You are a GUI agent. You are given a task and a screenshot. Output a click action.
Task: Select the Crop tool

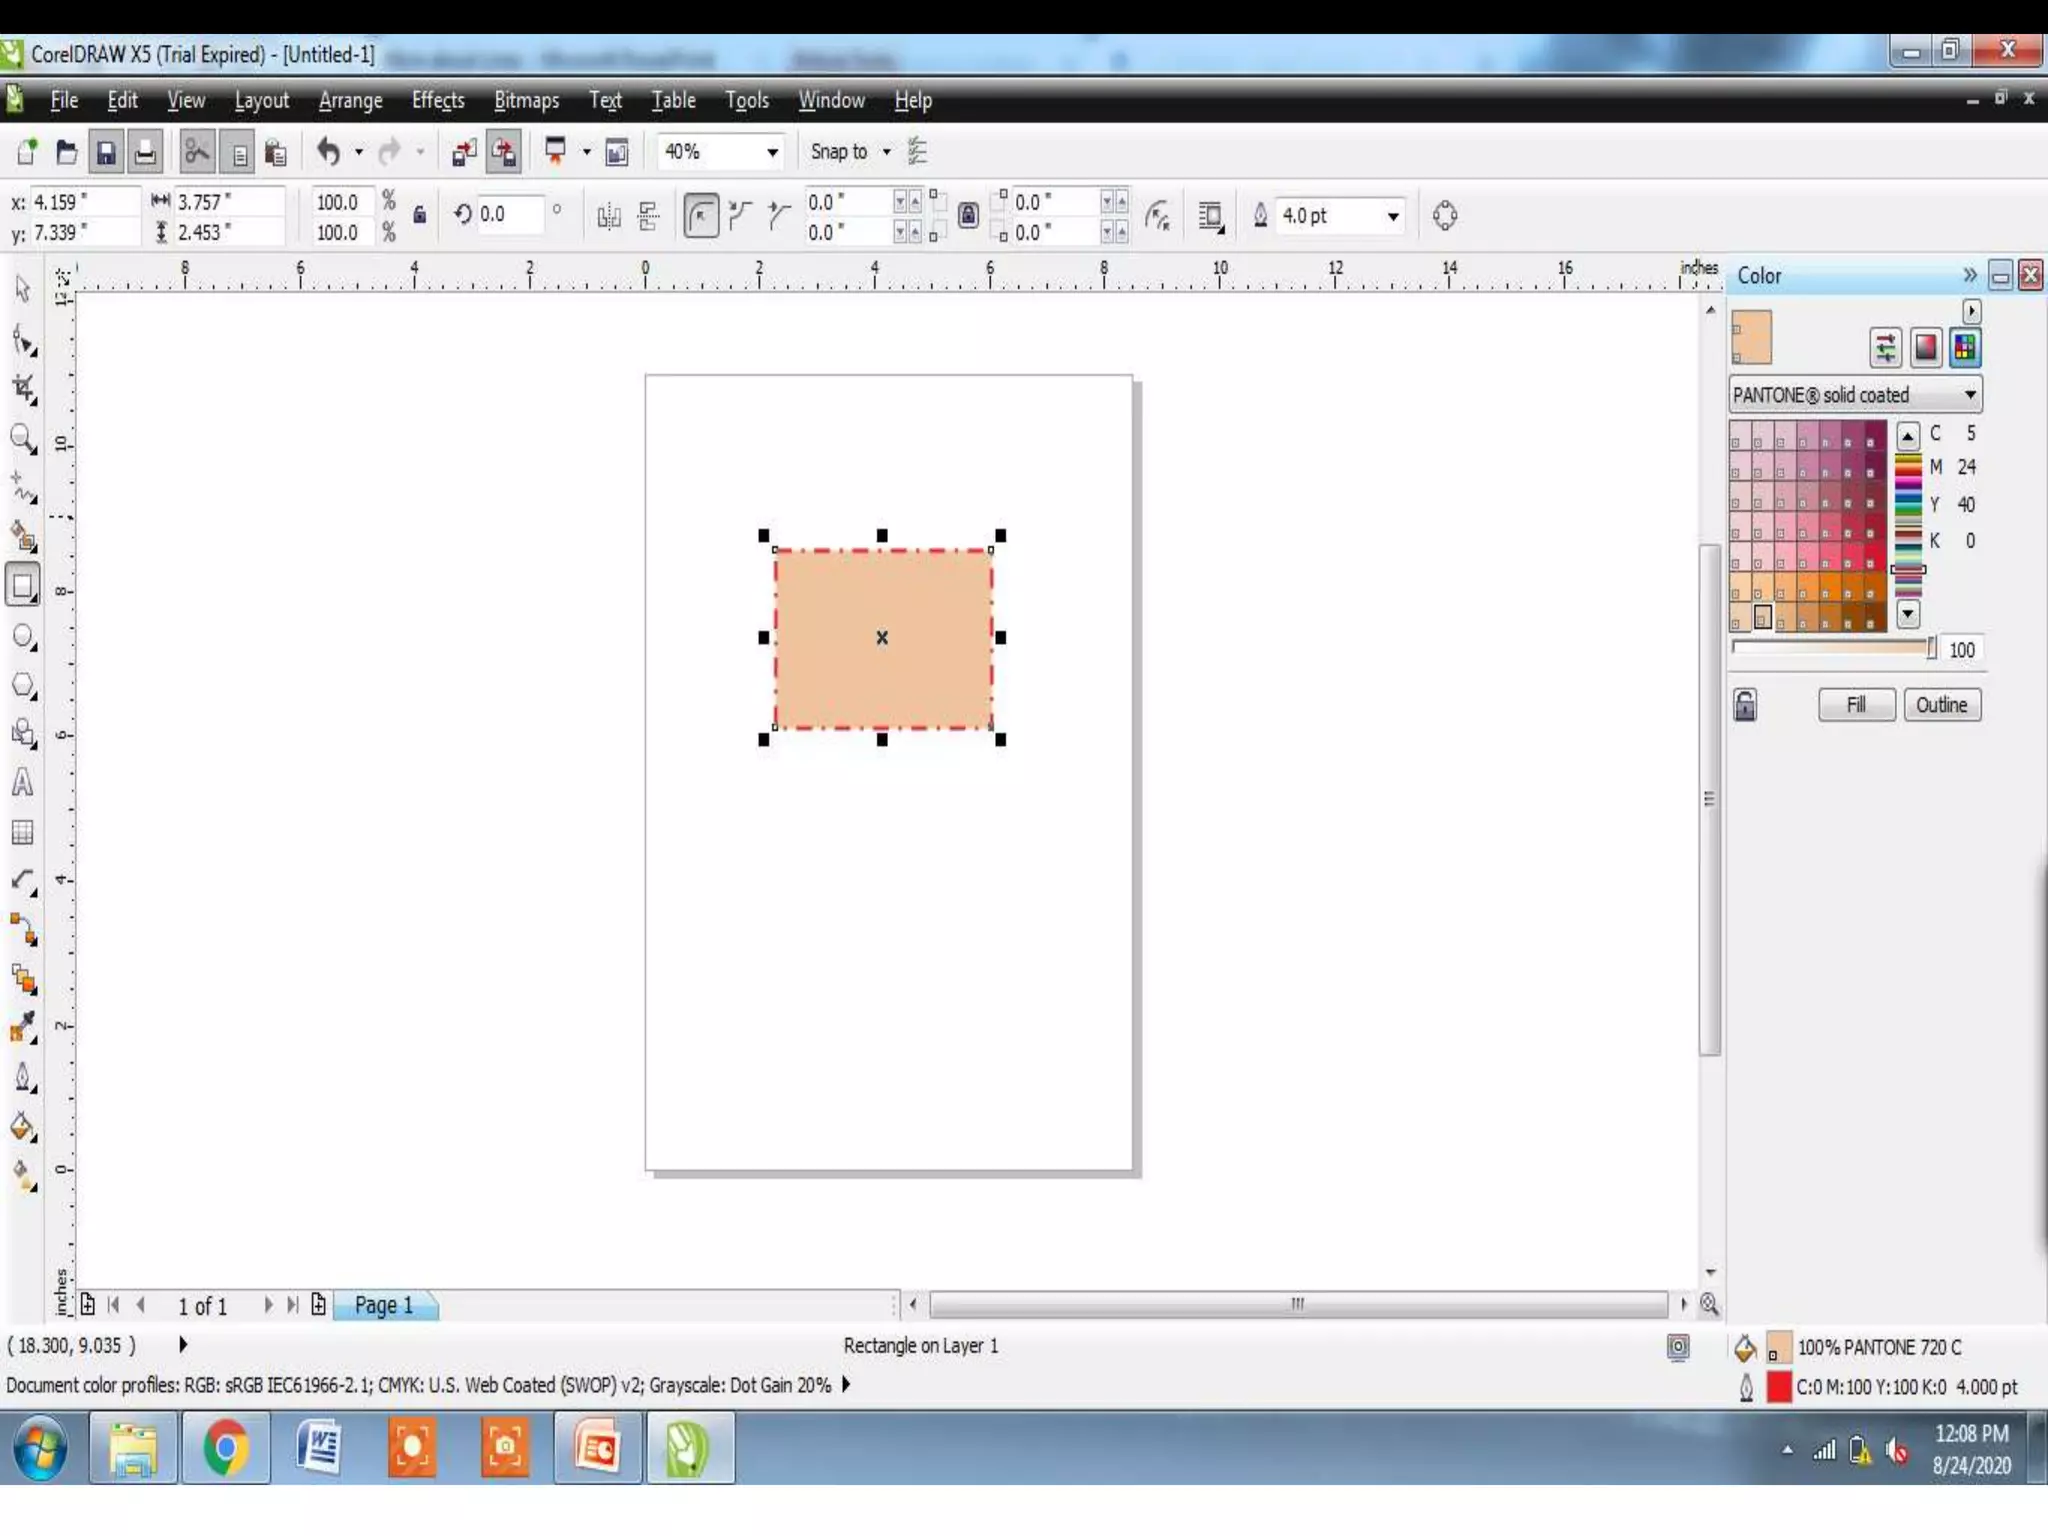[x=22, y=389]
